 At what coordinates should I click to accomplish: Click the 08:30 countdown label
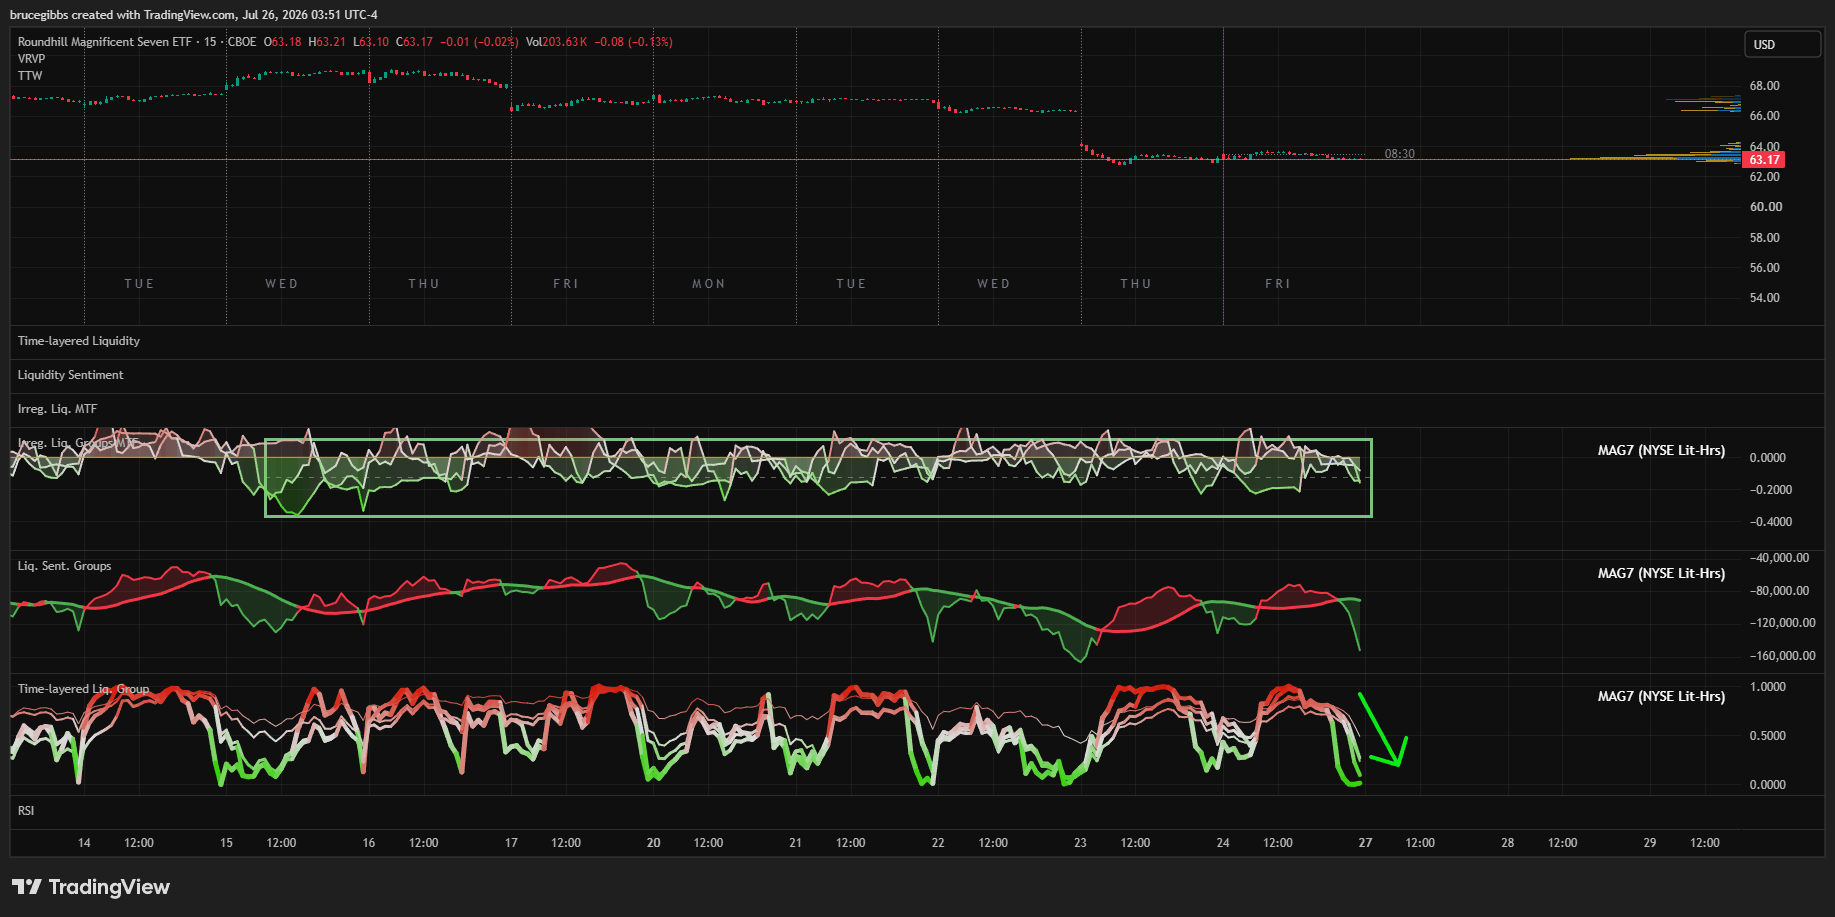(1399, 154)
